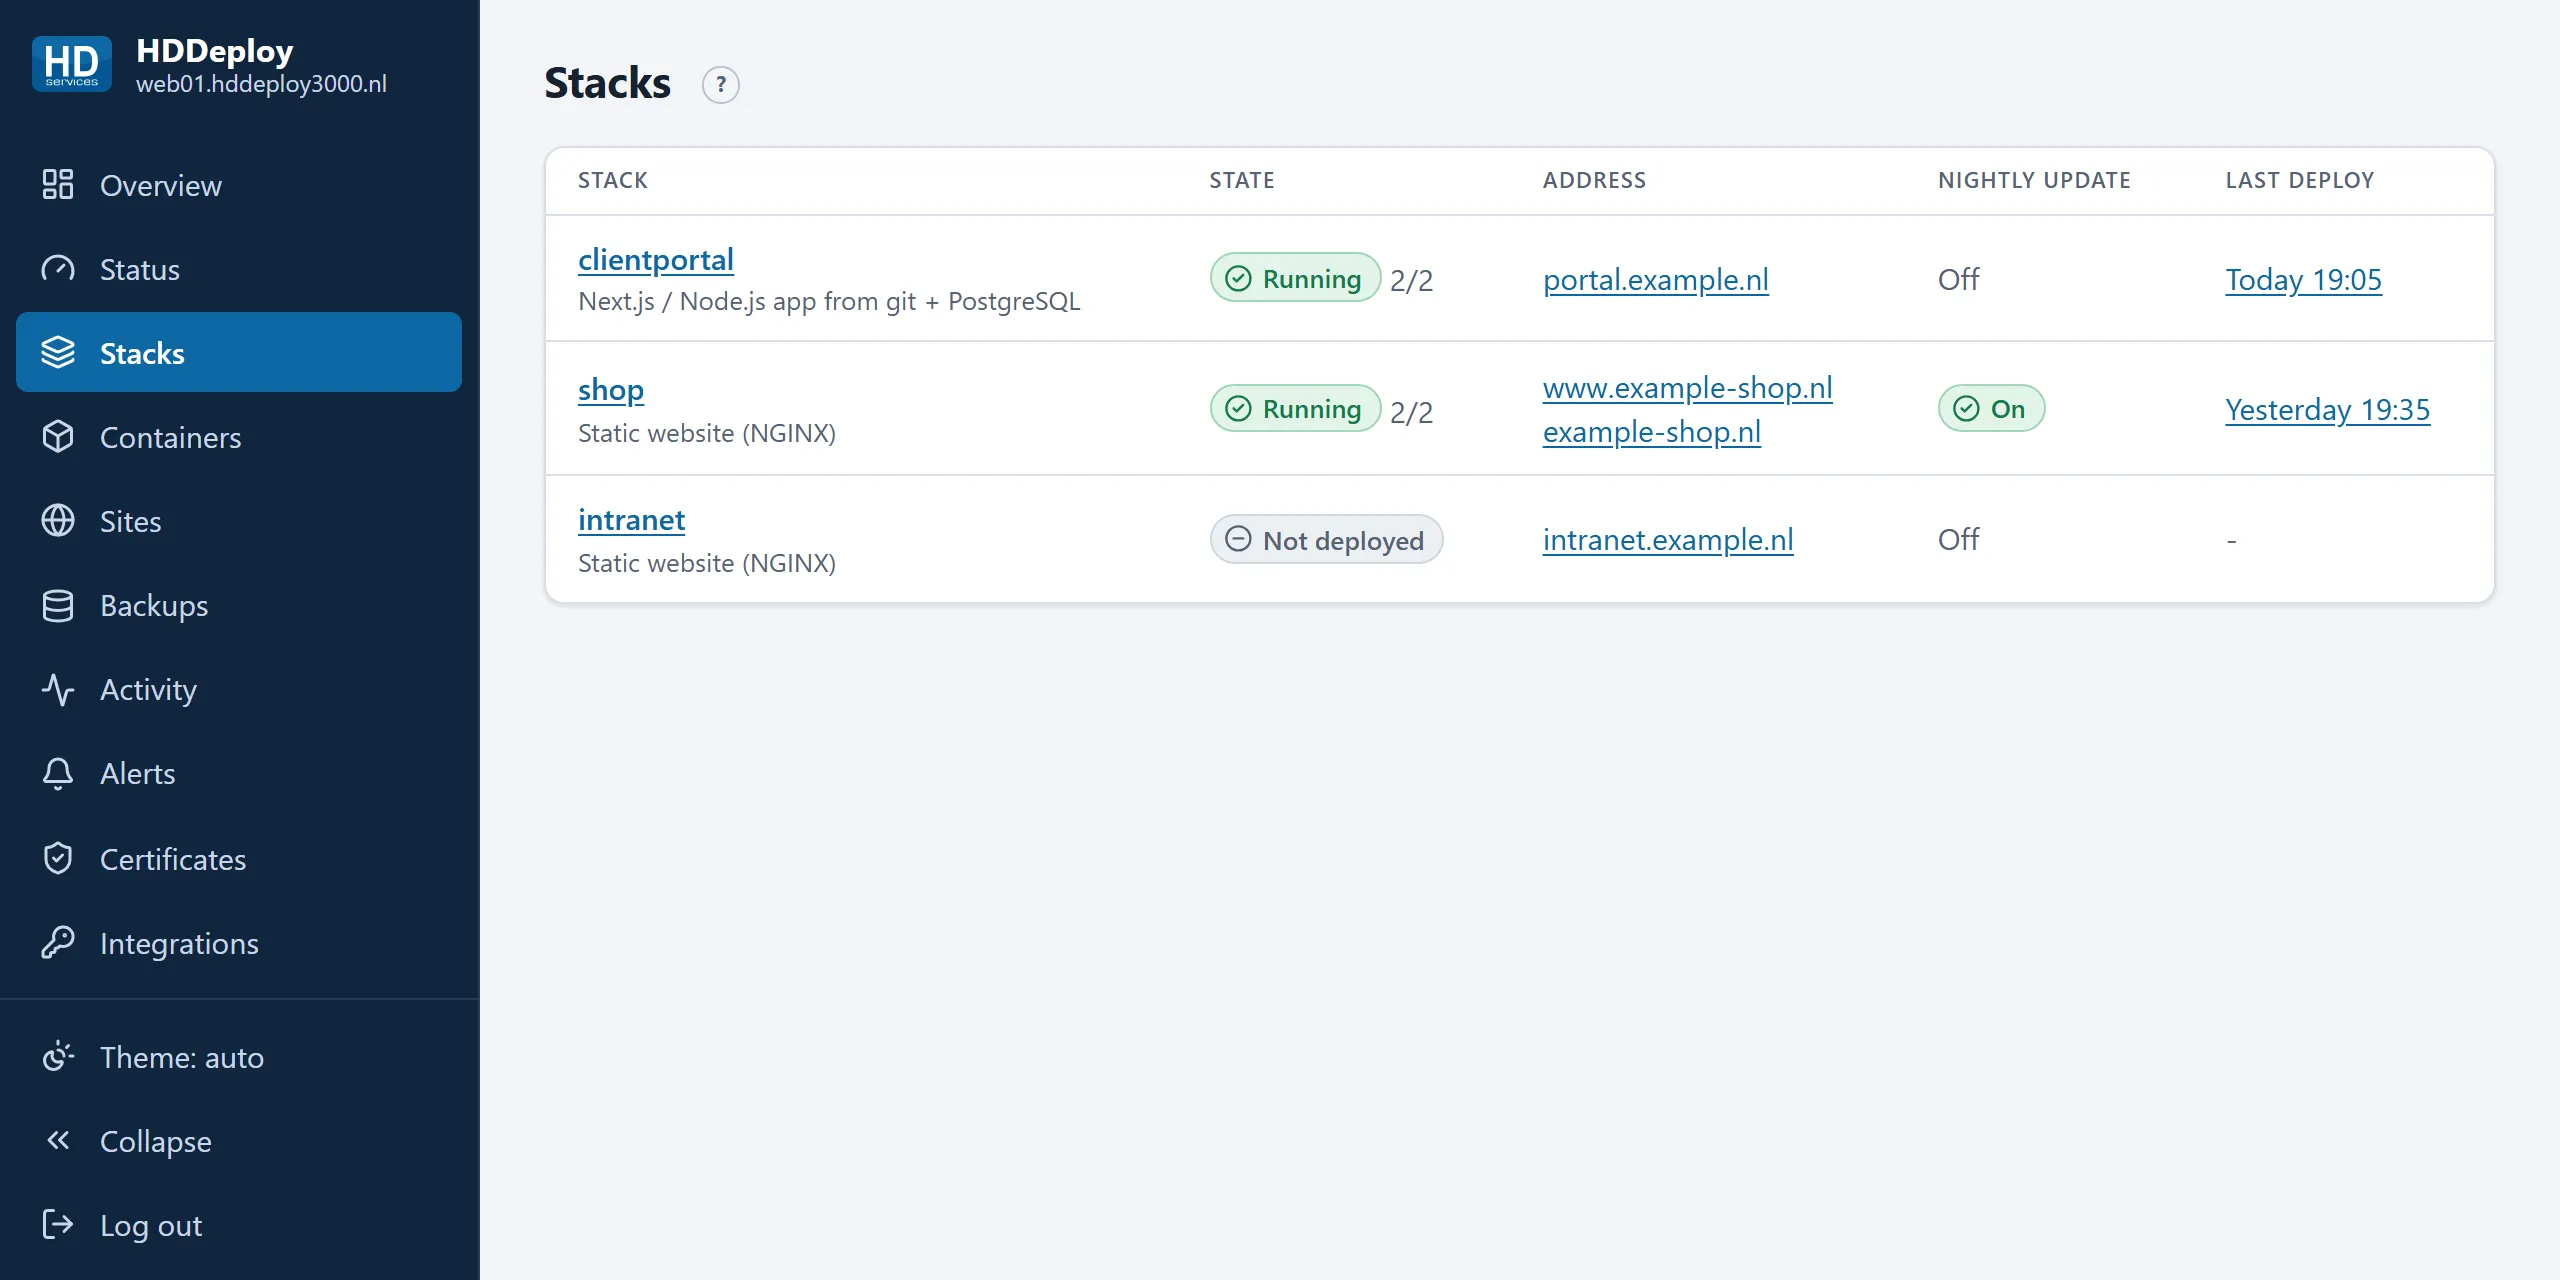This screenshot has height=1280, width=2560.
Task: Open the Stacks help question-mark icon
Action: click(720, 85)
